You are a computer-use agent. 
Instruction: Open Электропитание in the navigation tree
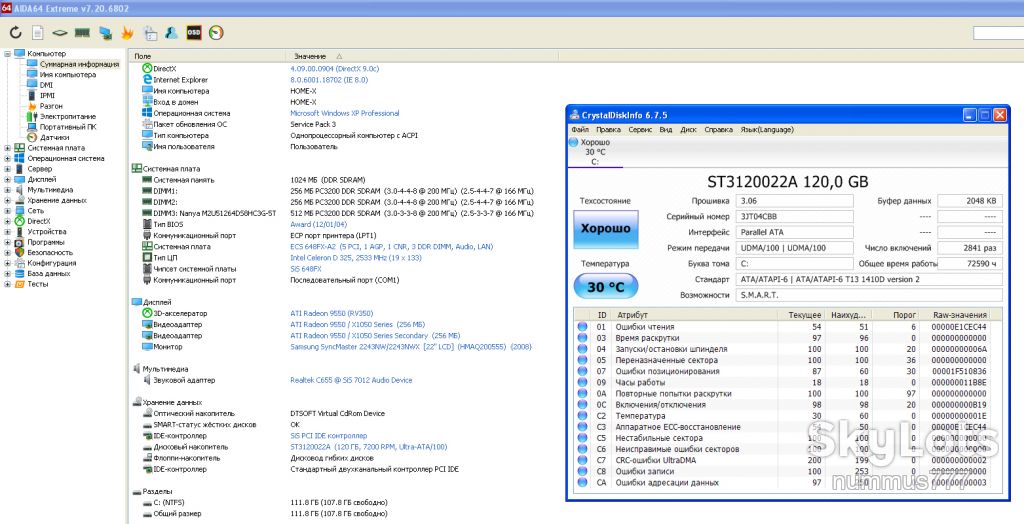[68, 116]
